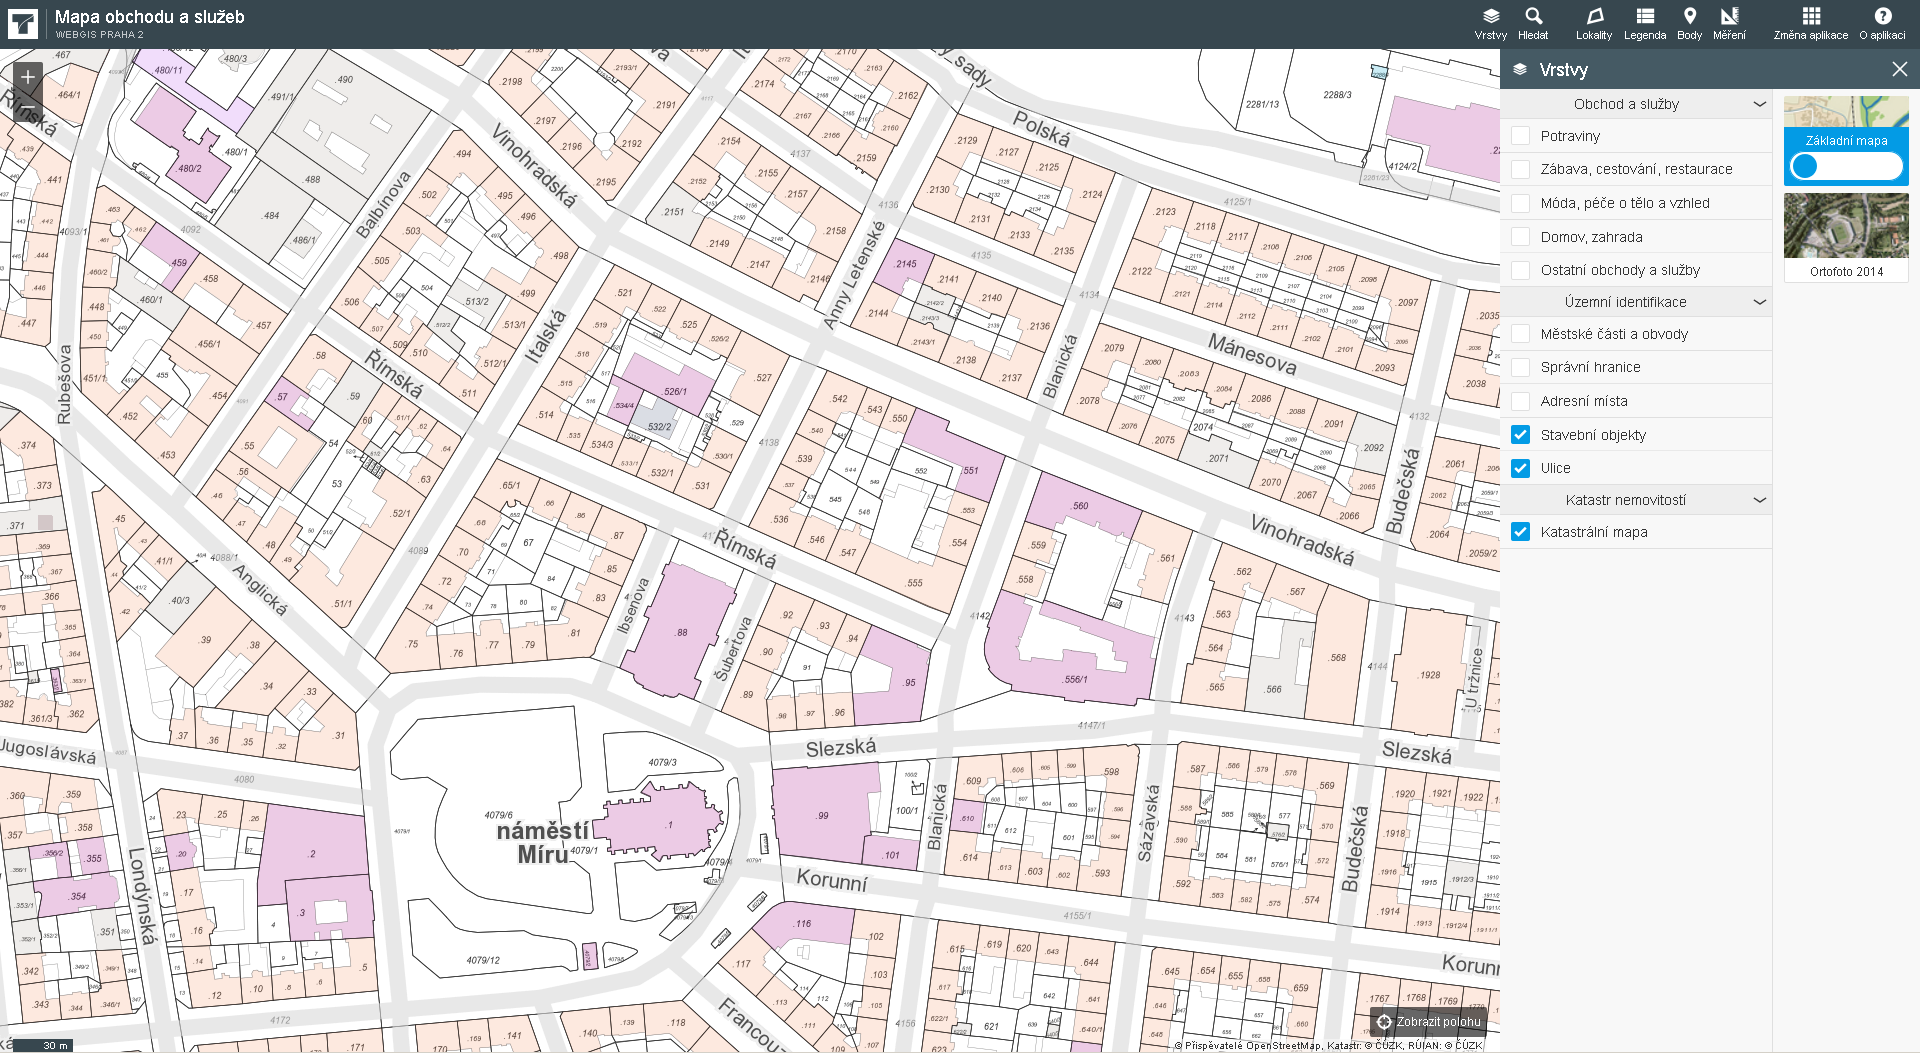Viewport: 1920px width, 1053px height.
Task: Click the Šubertova street label
Action: tap(733, 649)
